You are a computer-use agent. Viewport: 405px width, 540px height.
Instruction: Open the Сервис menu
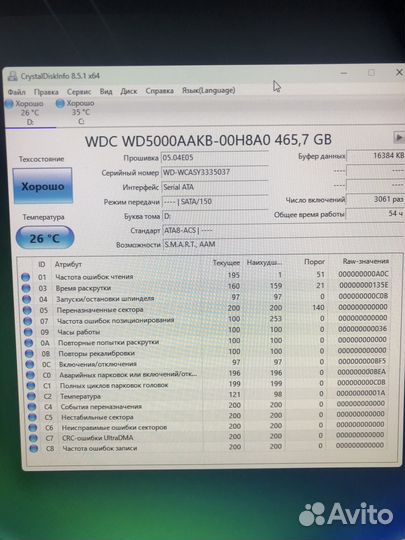coord(79,92)
